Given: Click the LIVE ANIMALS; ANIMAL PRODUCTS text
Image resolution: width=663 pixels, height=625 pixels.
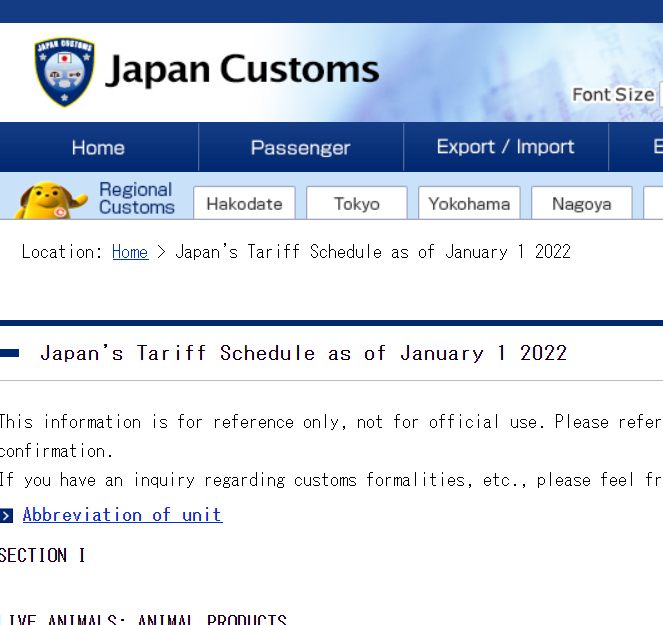Looking at the screenshot, I should tap(144, 619).
